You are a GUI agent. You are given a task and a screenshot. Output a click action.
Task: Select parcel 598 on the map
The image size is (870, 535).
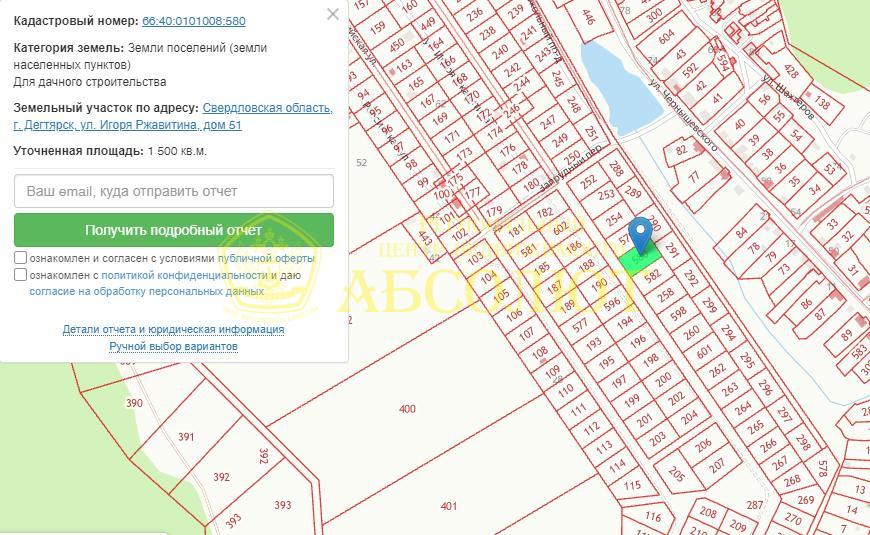pos(678,314)
